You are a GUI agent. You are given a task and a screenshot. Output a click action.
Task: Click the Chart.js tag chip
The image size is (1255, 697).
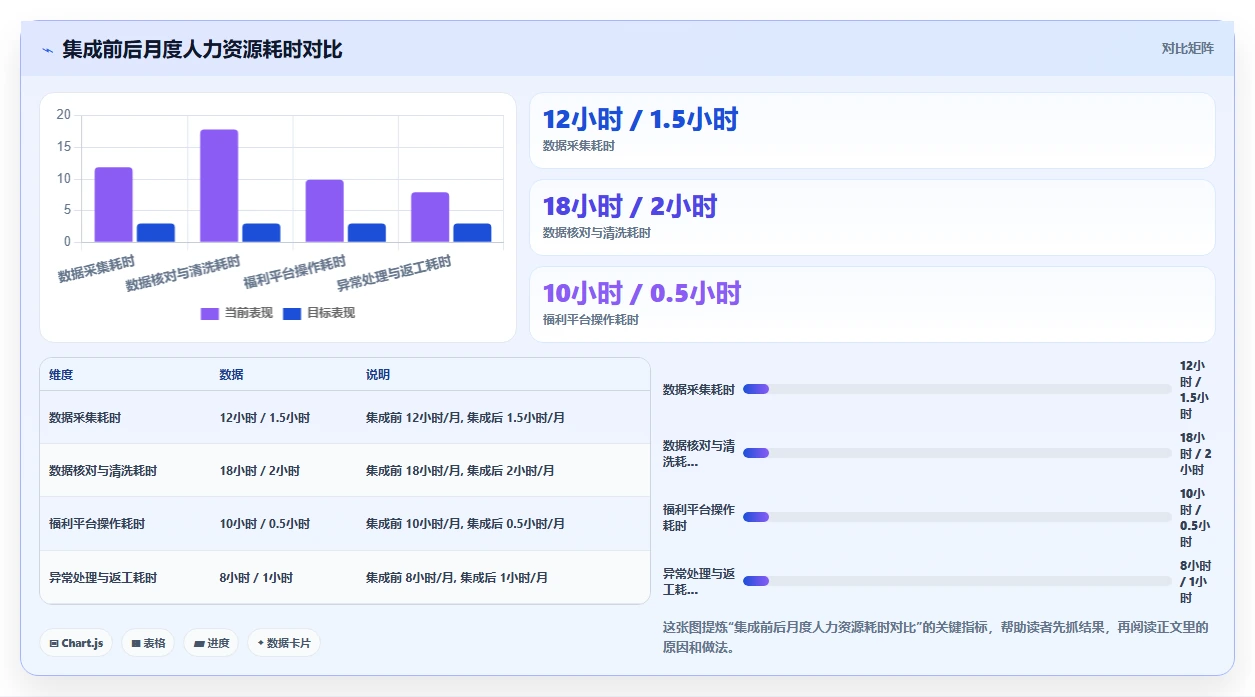pyautogui.click(x=76, y=643)
